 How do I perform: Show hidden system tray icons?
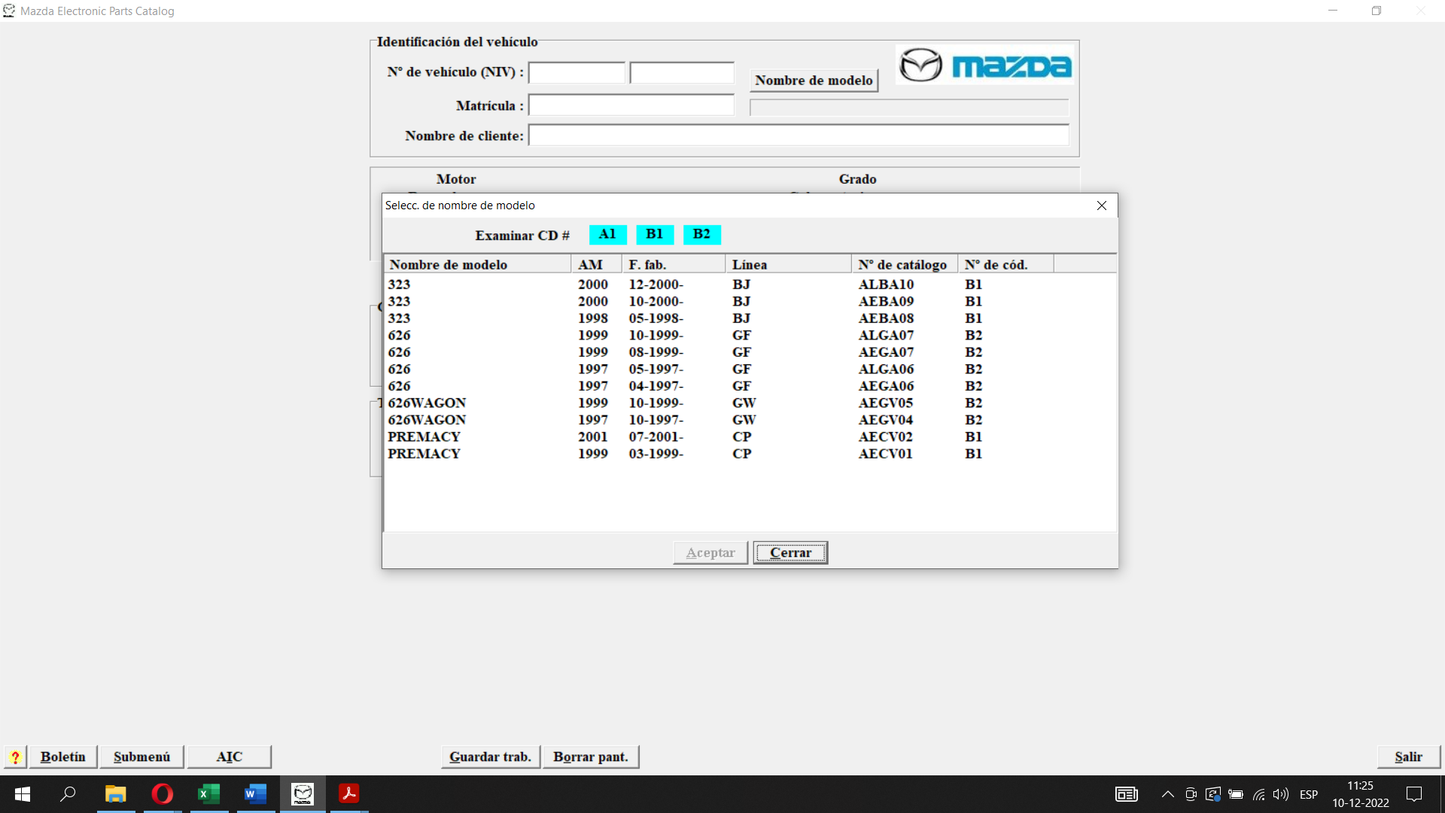pos(1167,795)
